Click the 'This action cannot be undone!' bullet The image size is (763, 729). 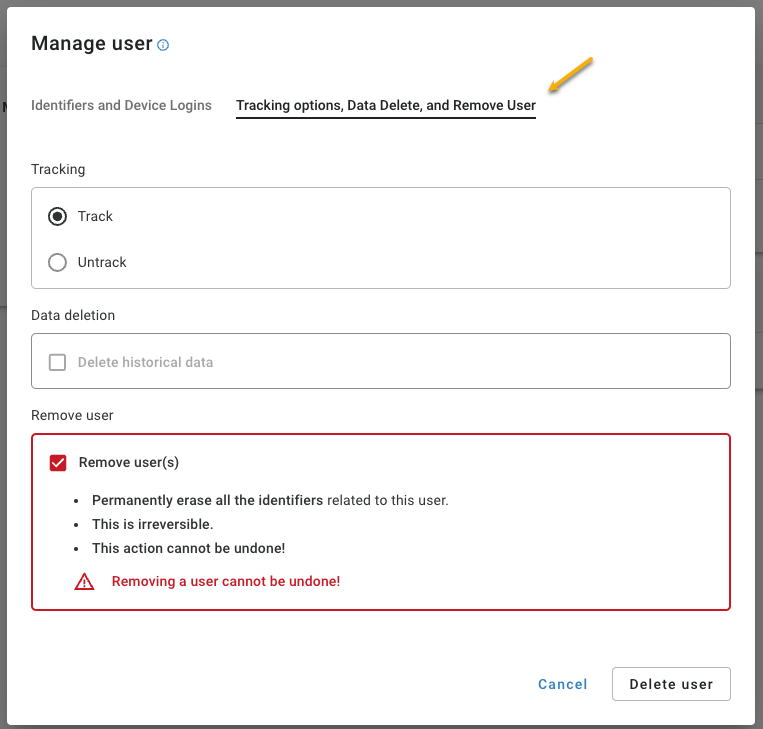[x=188, y=548]
